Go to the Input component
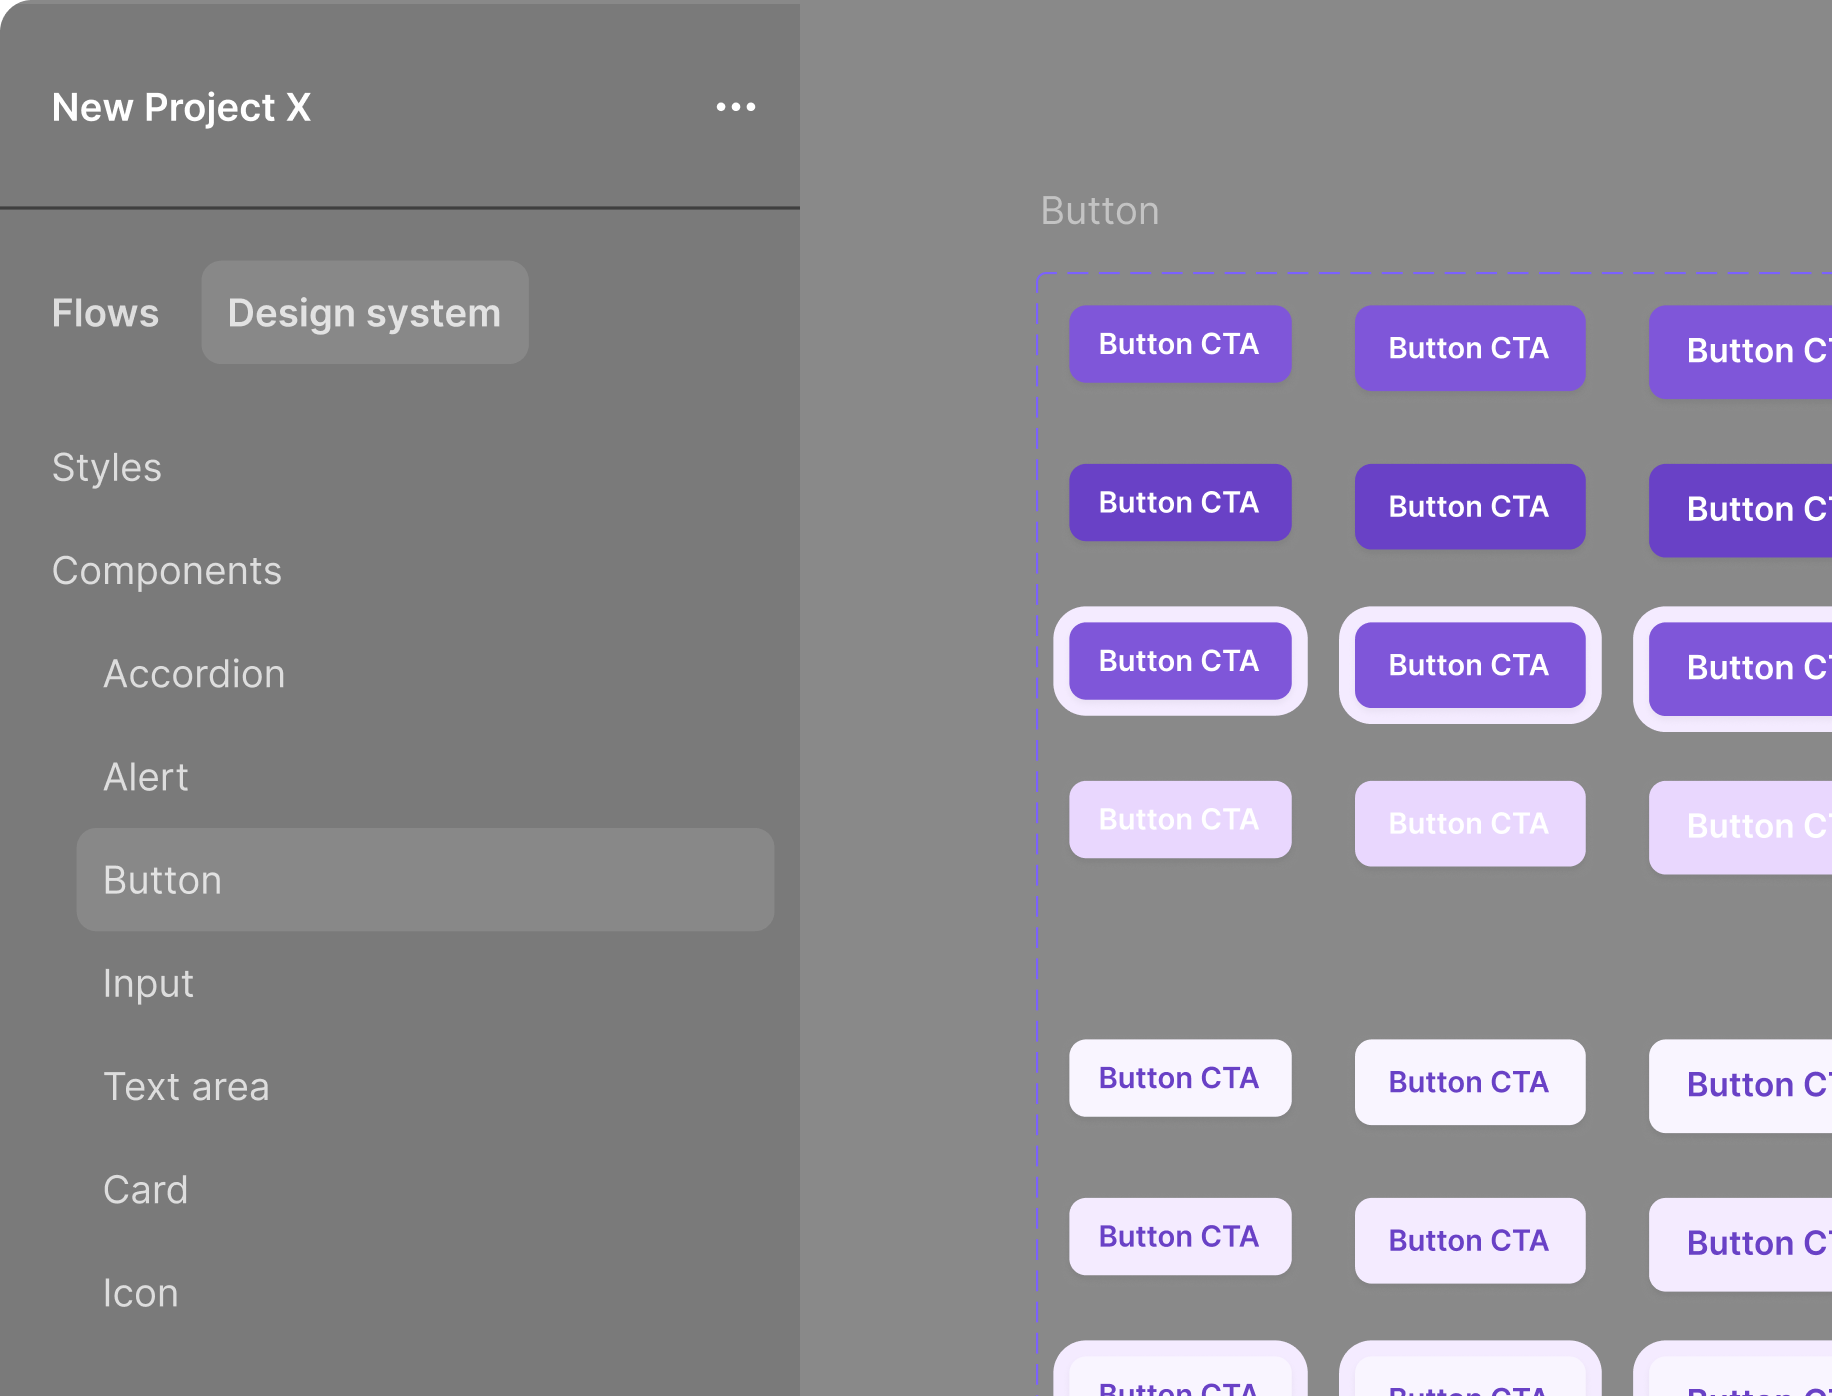The image size is (1832, 1396). (x=148, y=983)
